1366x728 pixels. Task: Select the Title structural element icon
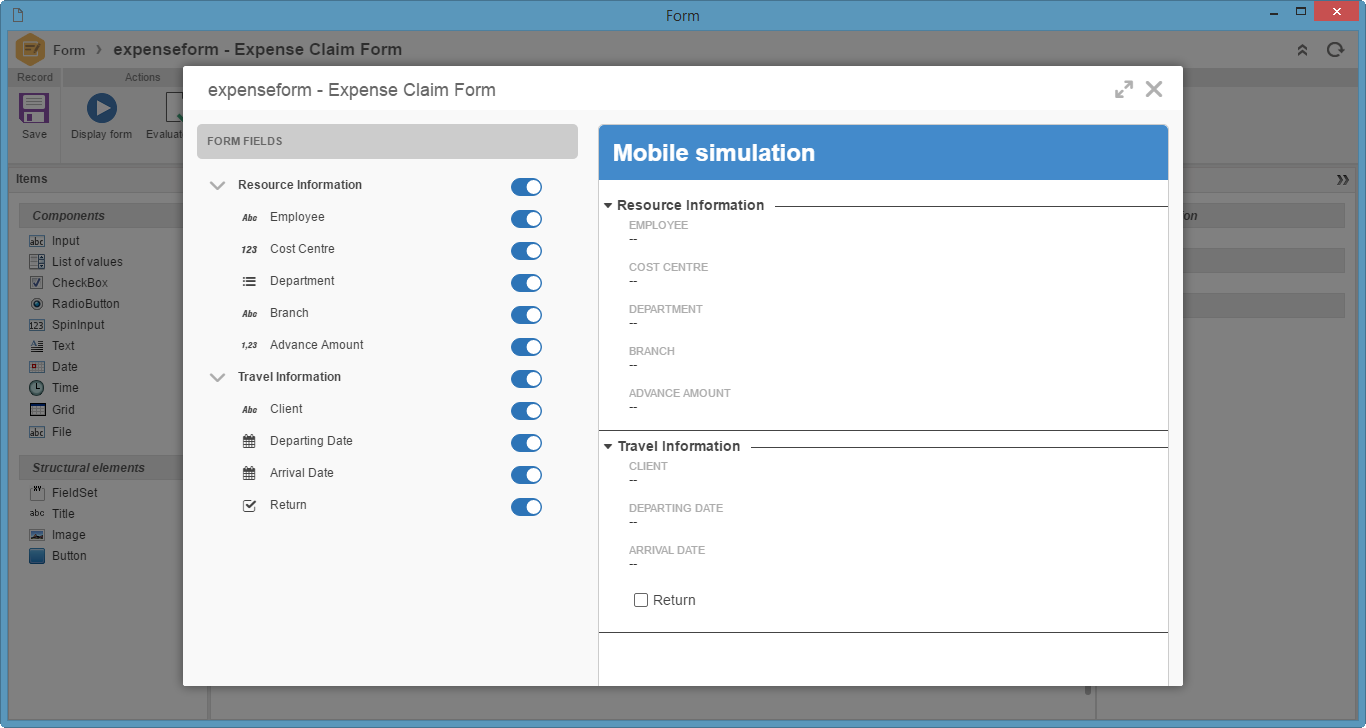(x=37, y=514)
